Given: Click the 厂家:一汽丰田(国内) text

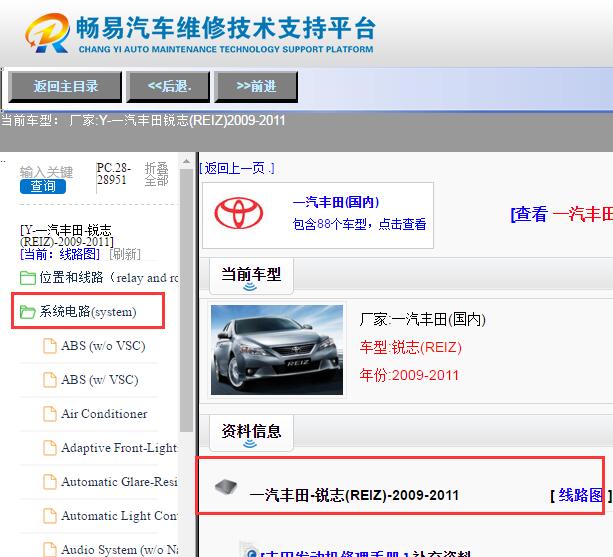Looking at the screenshot, I should tap(422, 319).
